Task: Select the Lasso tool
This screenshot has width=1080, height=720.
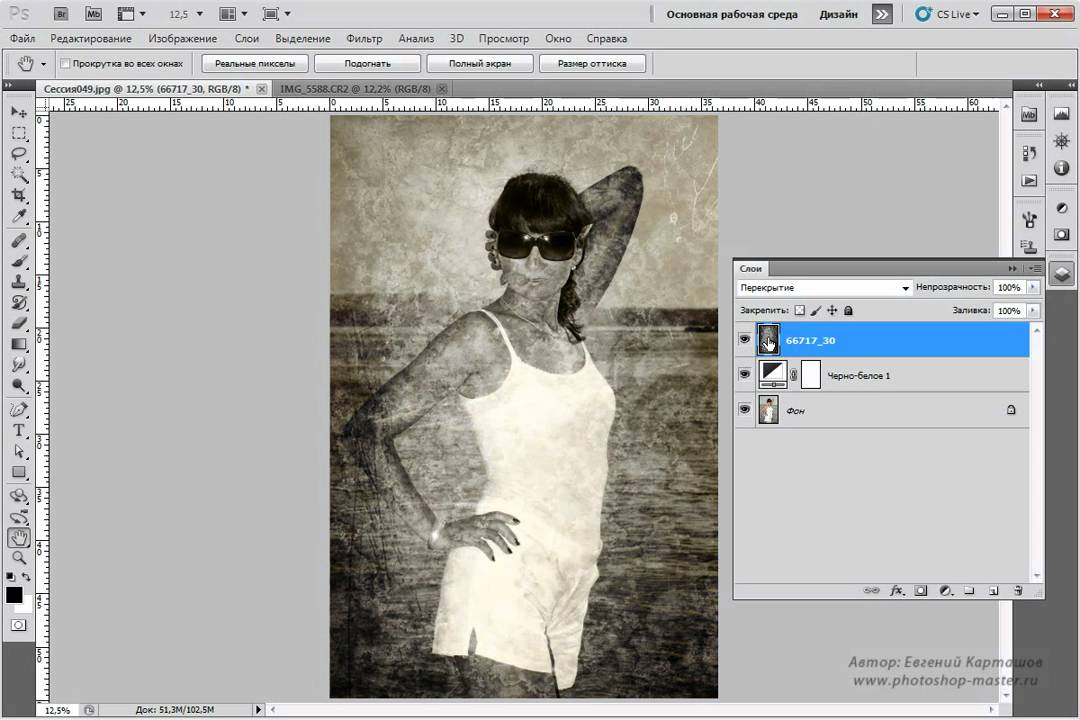Action: tap(18, 154)
